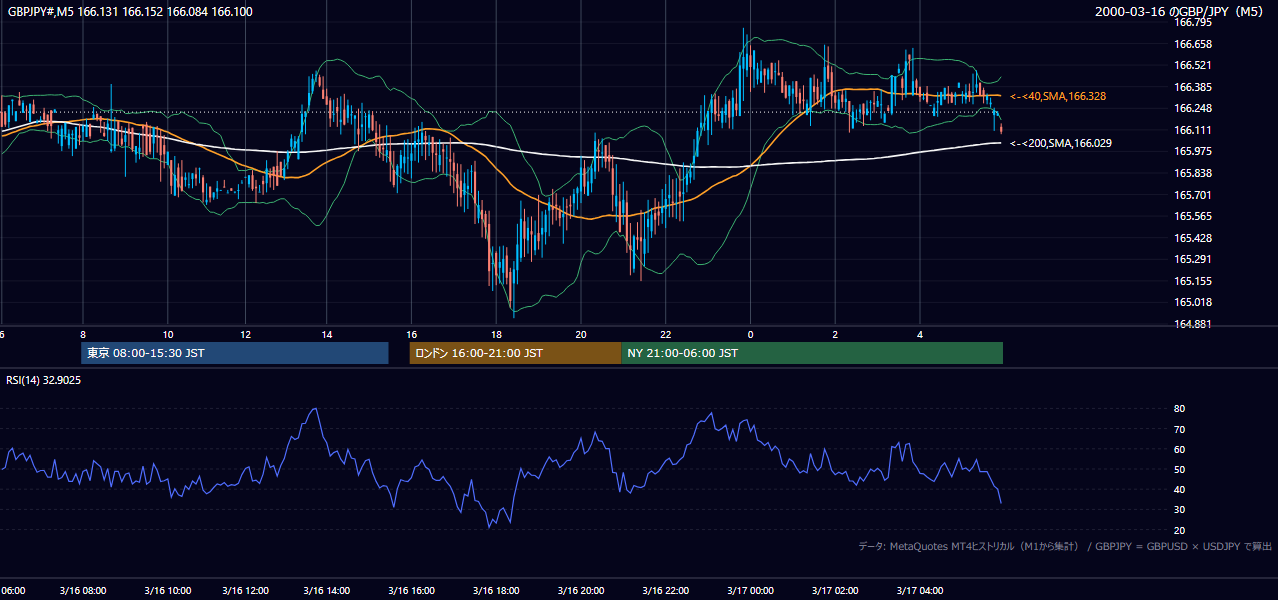Screen dimensions: 1278x600
Task: Click the RSI scale level 80
Action: tap(1180, 409)
